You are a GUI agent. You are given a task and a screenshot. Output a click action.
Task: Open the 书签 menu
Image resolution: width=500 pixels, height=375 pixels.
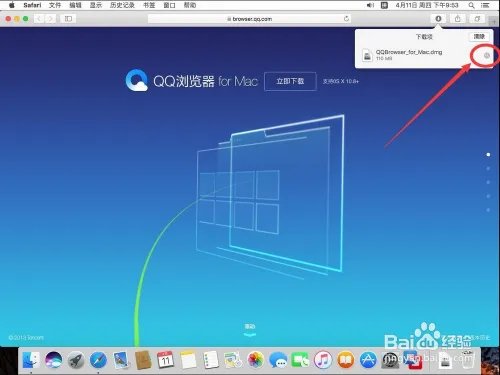click(x=149, y=5)
